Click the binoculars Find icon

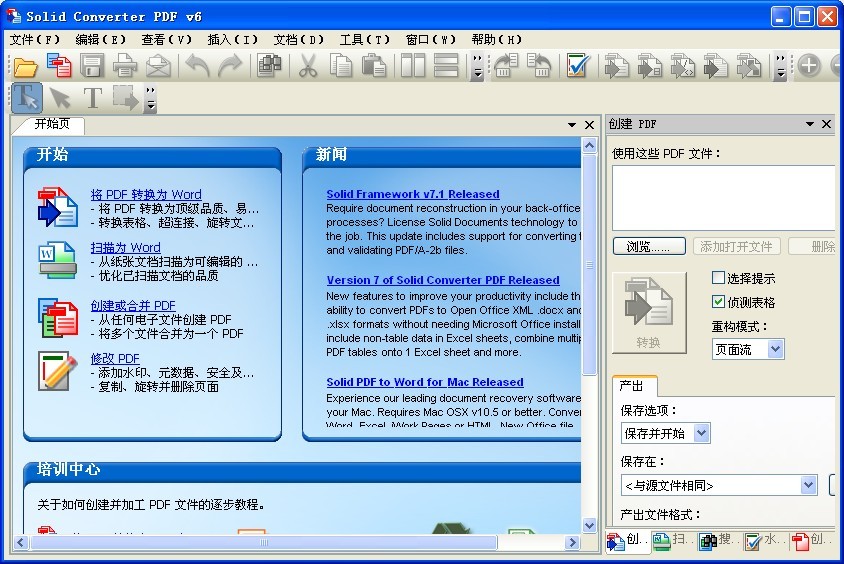point(268,67)
